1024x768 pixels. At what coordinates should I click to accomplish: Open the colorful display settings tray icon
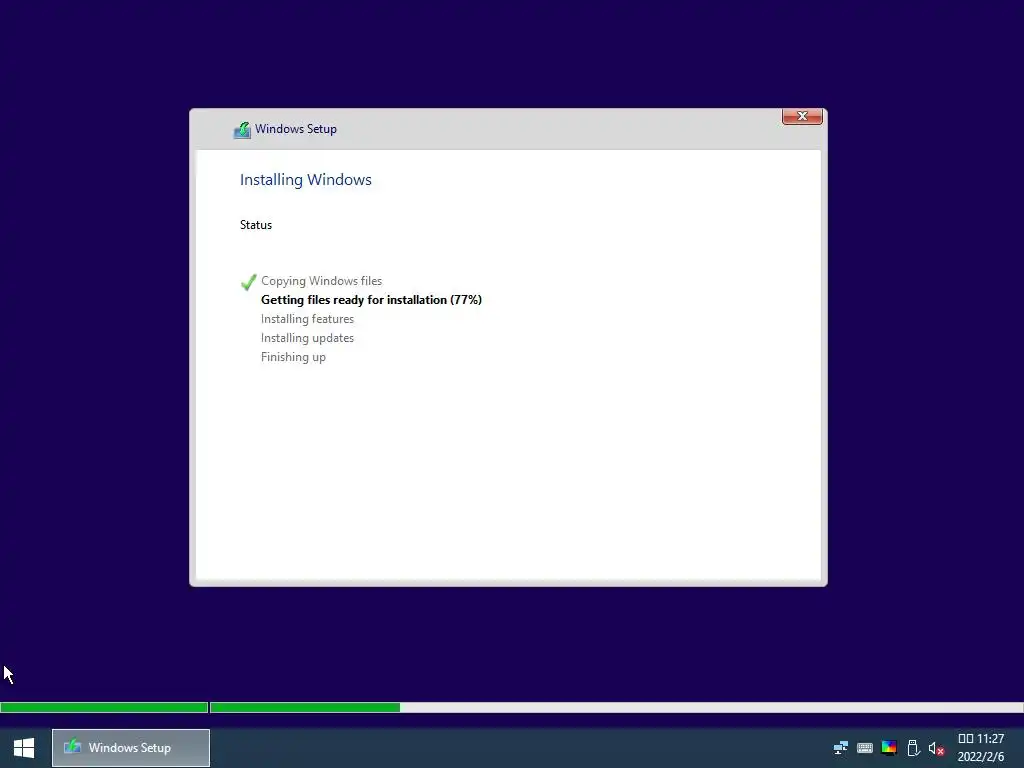[889, 748]
